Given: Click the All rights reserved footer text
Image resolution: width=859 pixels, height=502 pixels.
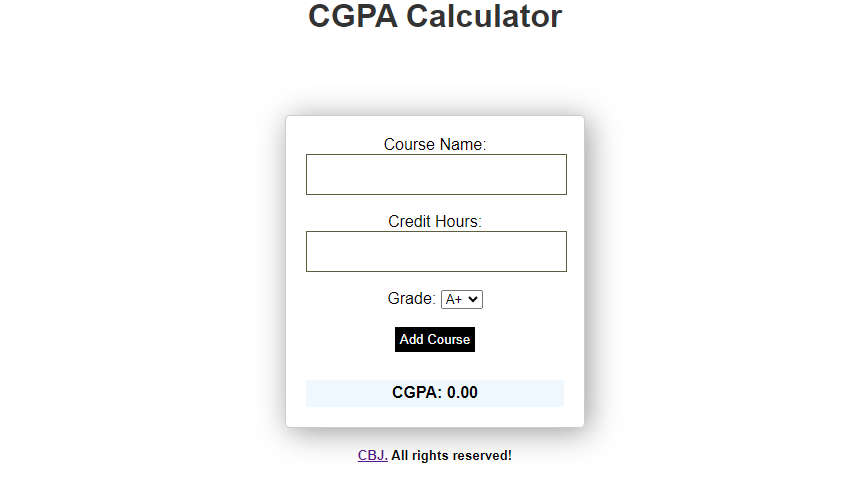Looking at the screenshot, I should pos(451,455).
